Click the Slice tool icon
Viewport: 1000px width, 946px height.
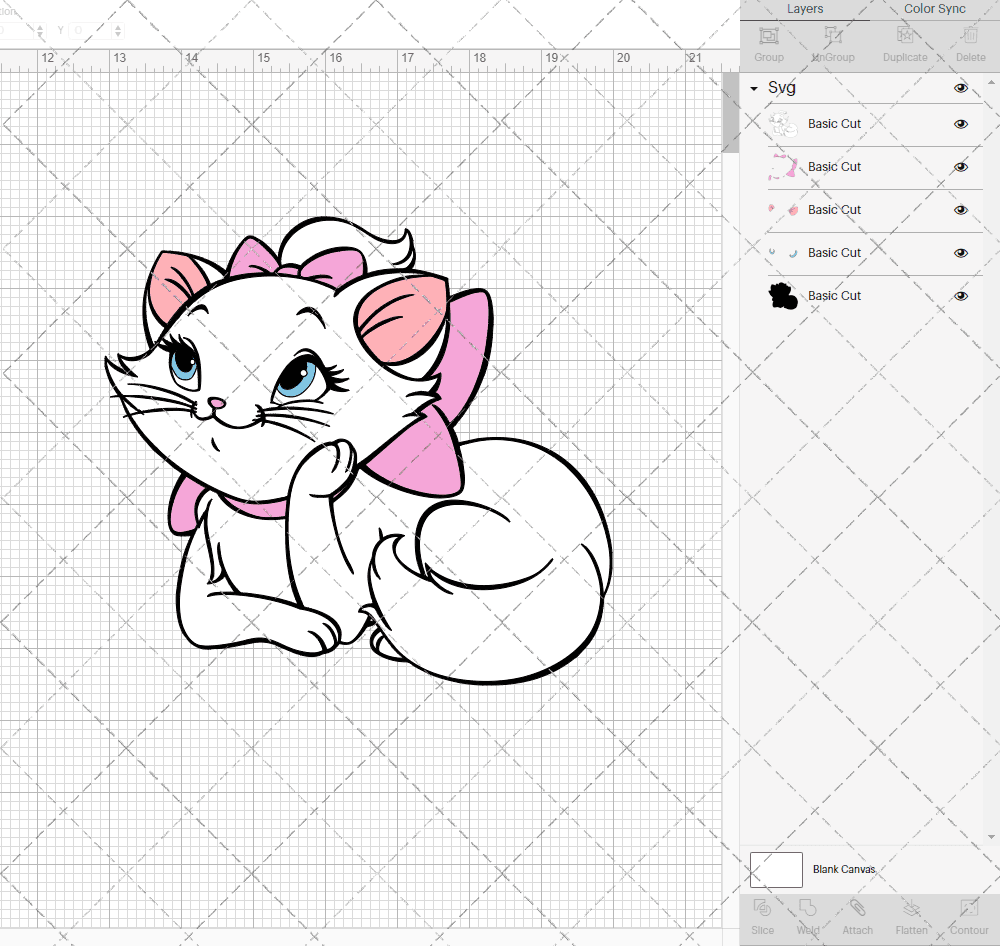pos(762,908)
